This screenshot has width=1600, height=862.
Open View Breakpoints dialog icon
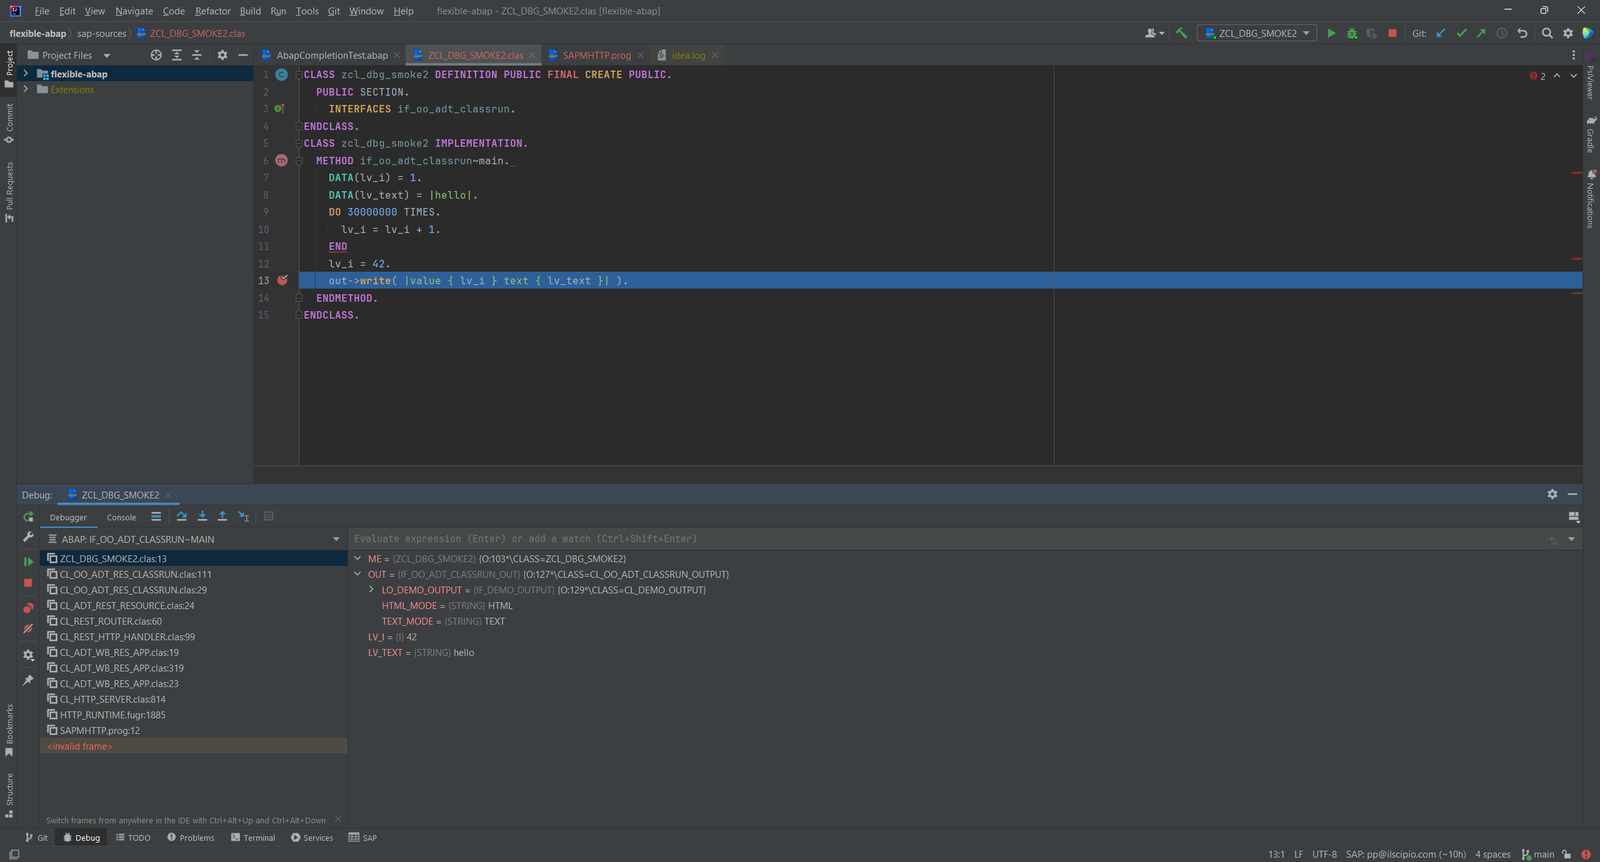coord(28,608)
